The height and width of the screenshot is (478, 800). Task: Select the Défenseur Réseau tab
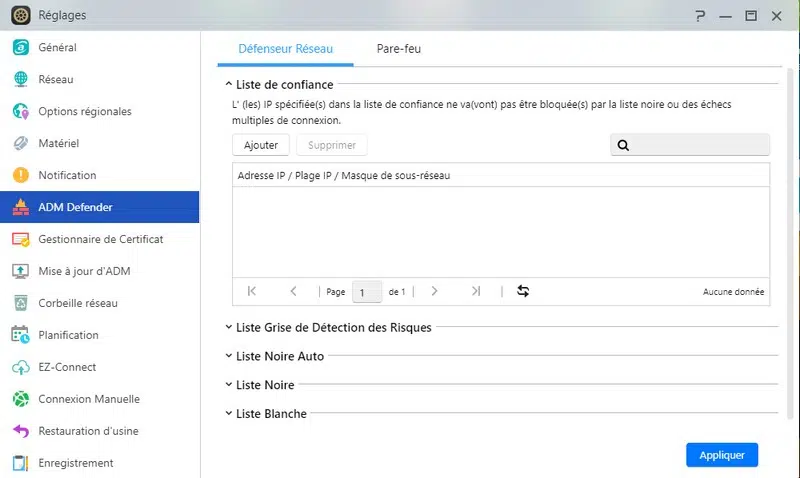pos(285,48)
